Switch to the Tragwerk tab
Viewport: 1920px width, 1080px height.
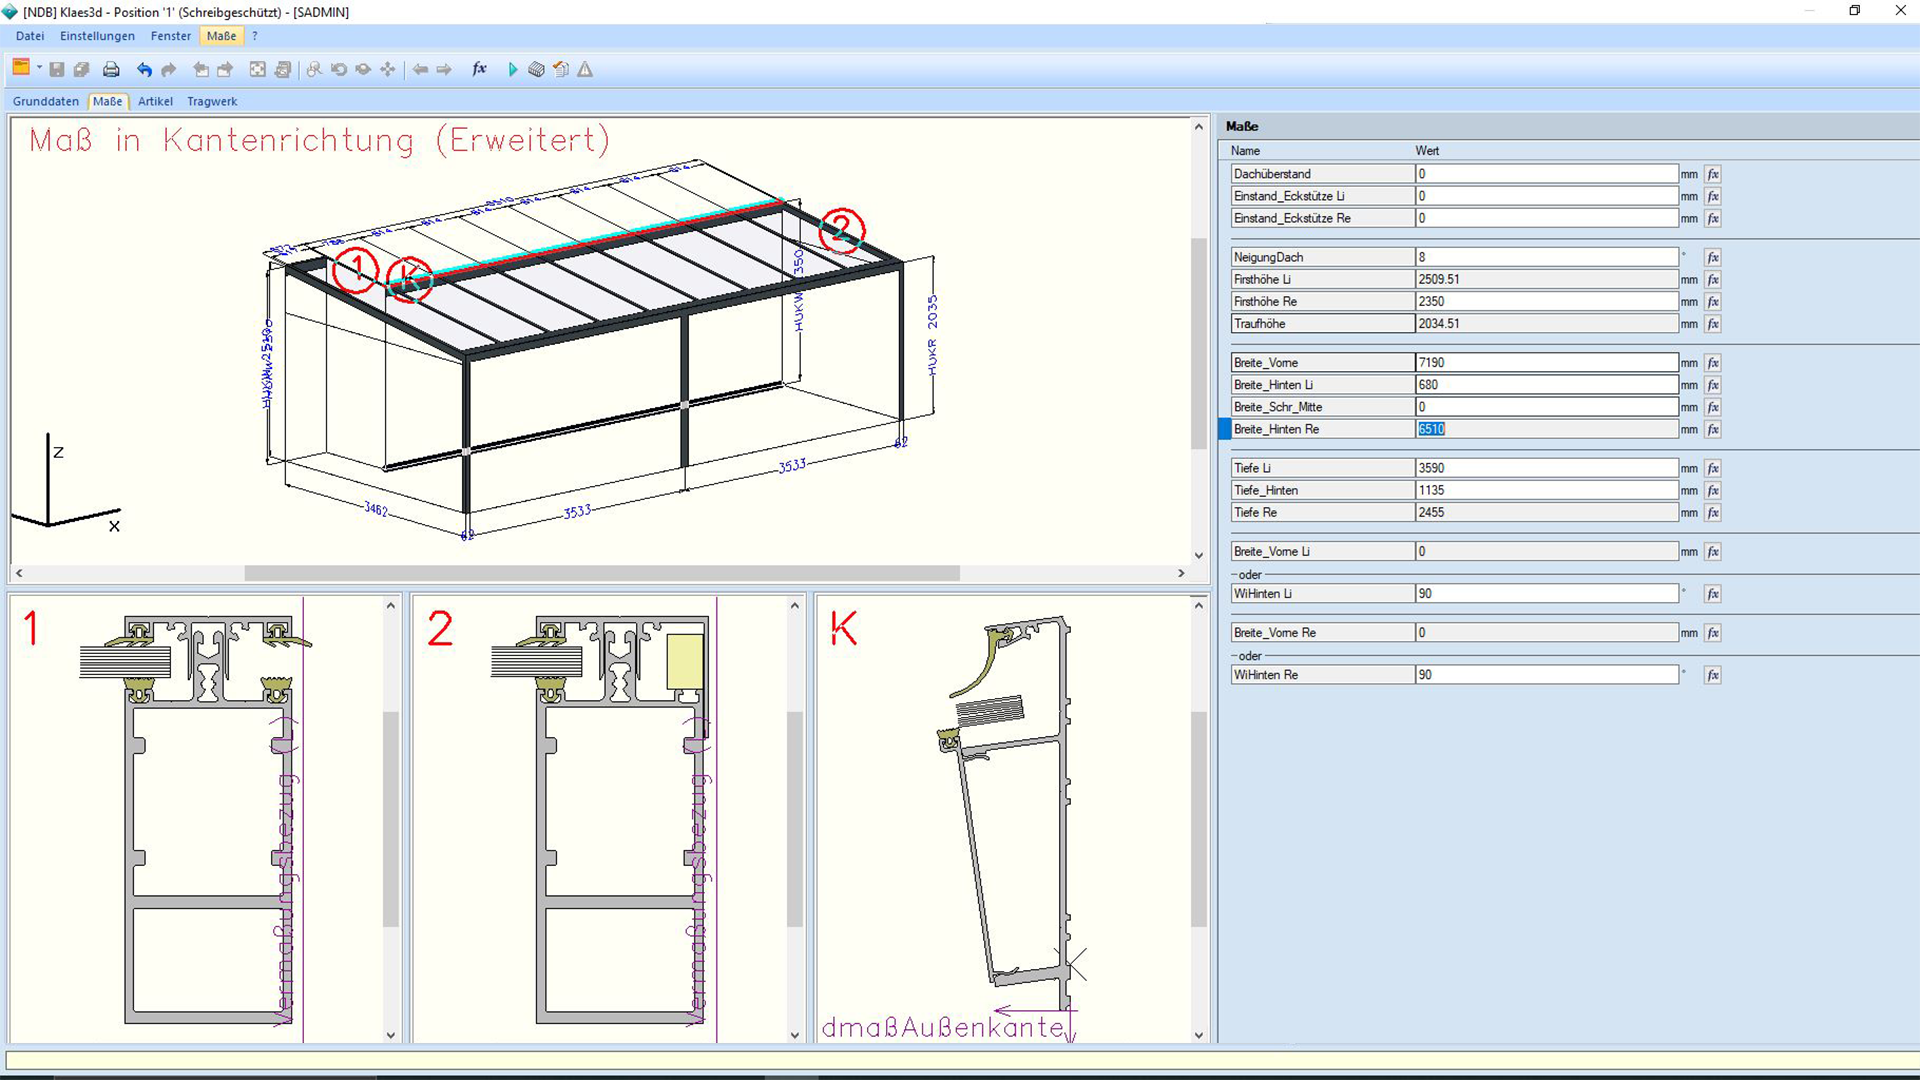(212, 101)
